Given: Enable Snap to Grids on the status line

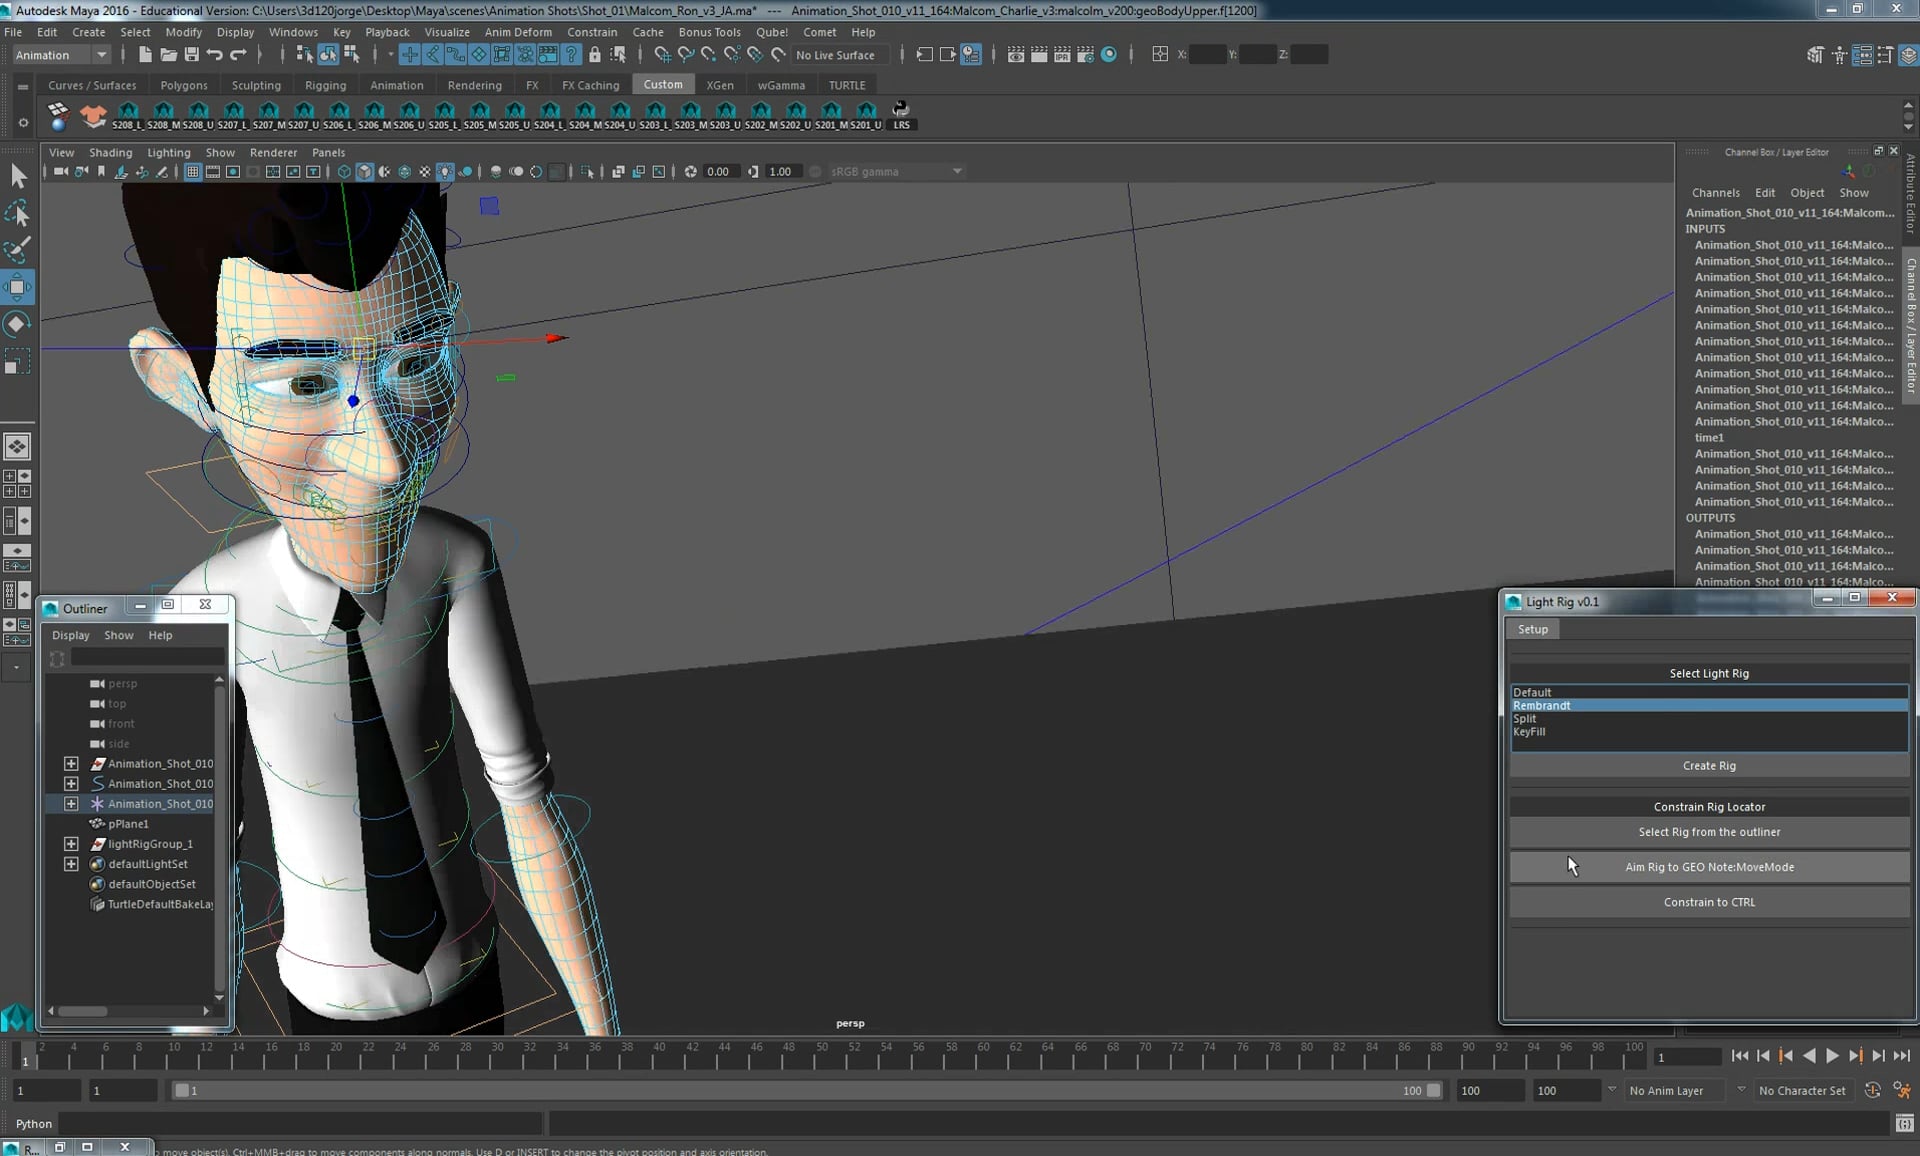Looking at the screenshot, I should tap(664, 55).
